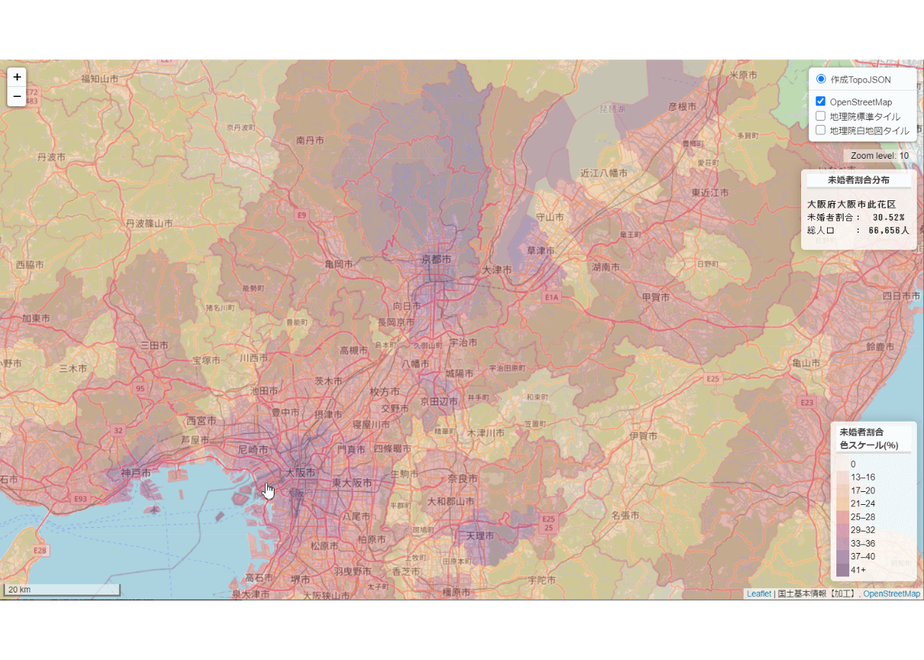Click the 0 legend color swatch
The width and height of the screenshot is (924, 660).
(x=842, y=464)
